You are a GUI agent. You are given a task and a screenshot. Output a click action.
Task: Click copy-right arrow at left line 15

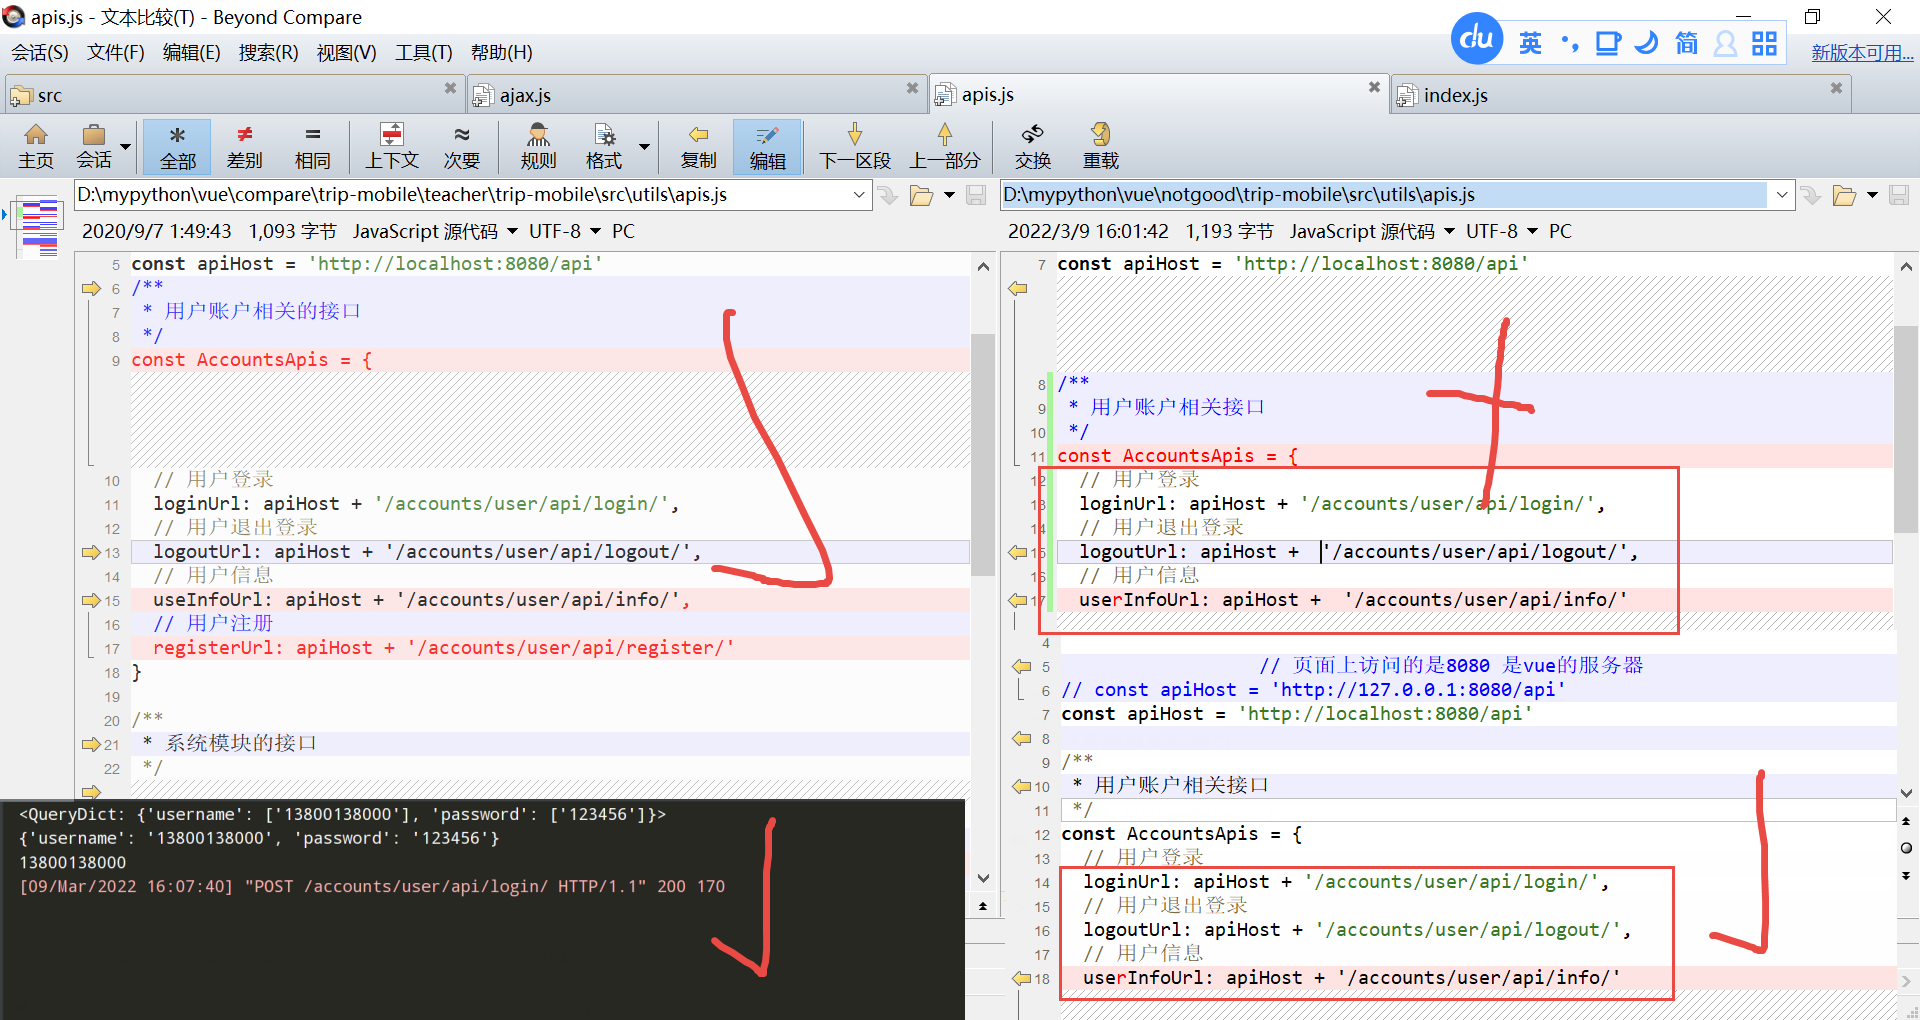(x=91, y=600)
